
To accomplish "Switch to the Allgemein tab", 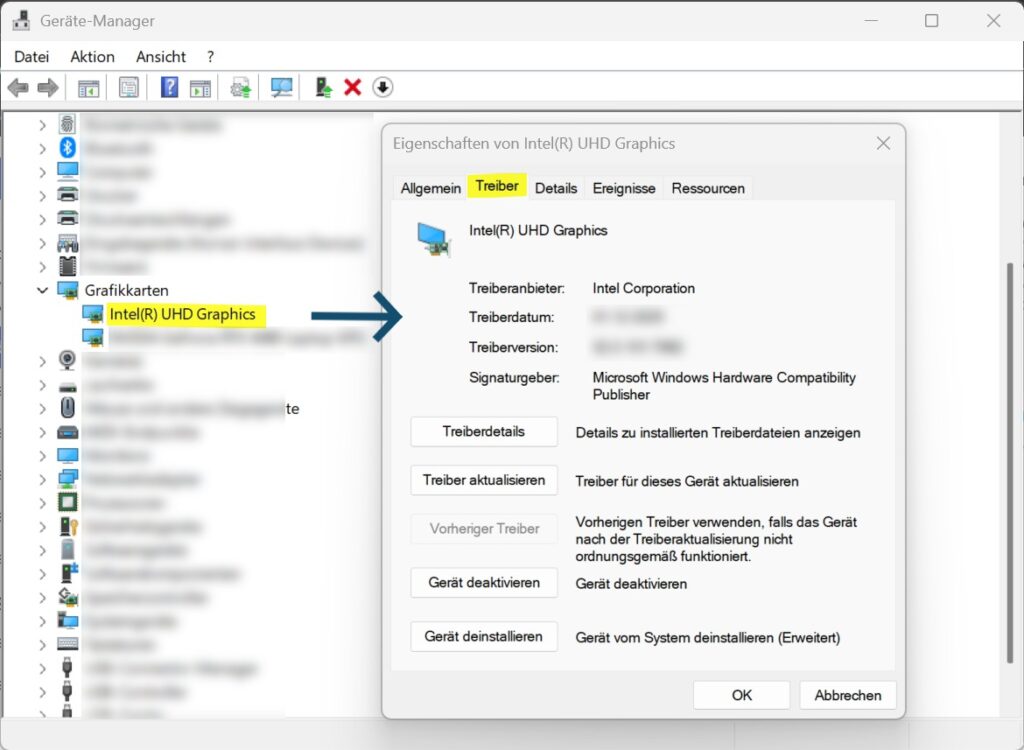I will [x=430, y=188].
